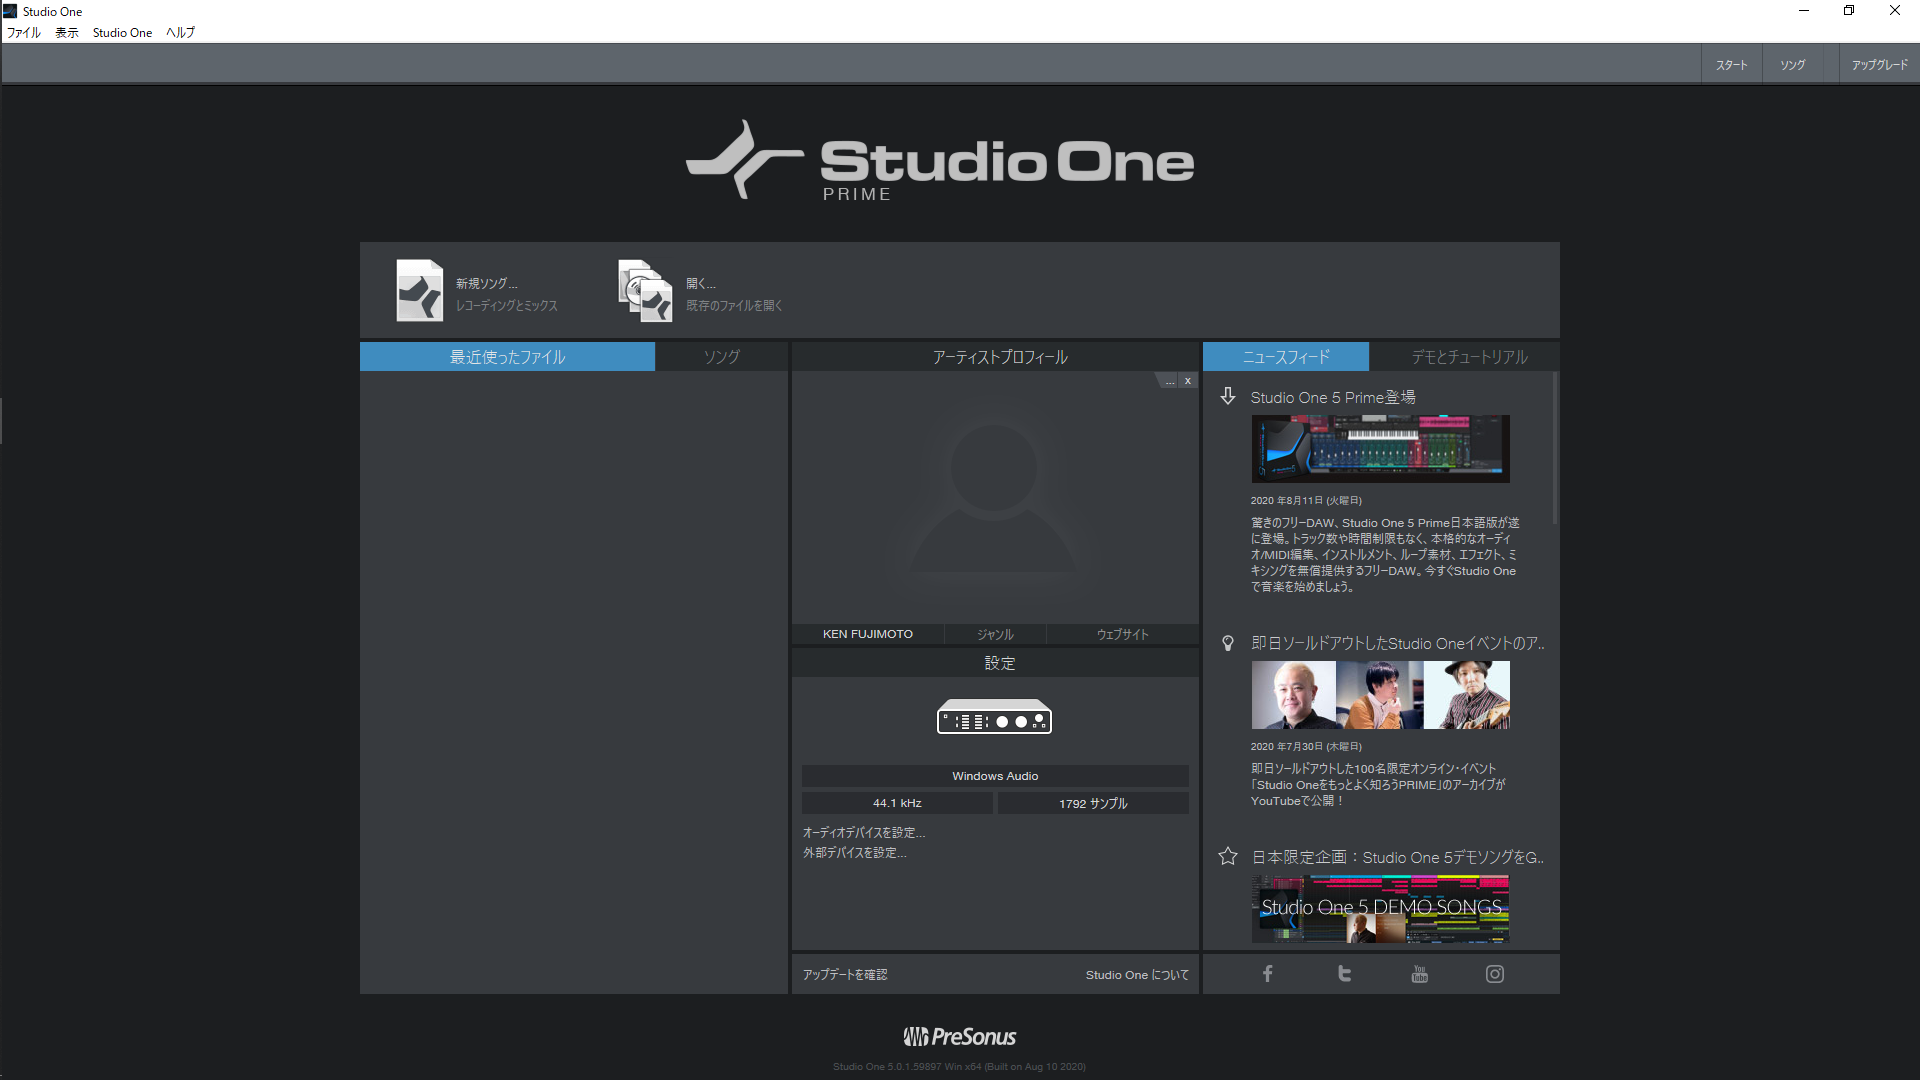Image resolution: width=1920 pixels, height=1080 pixels.
Task: Click the レコーディングとミックス subtitle
Action: (x=507, y=306)
